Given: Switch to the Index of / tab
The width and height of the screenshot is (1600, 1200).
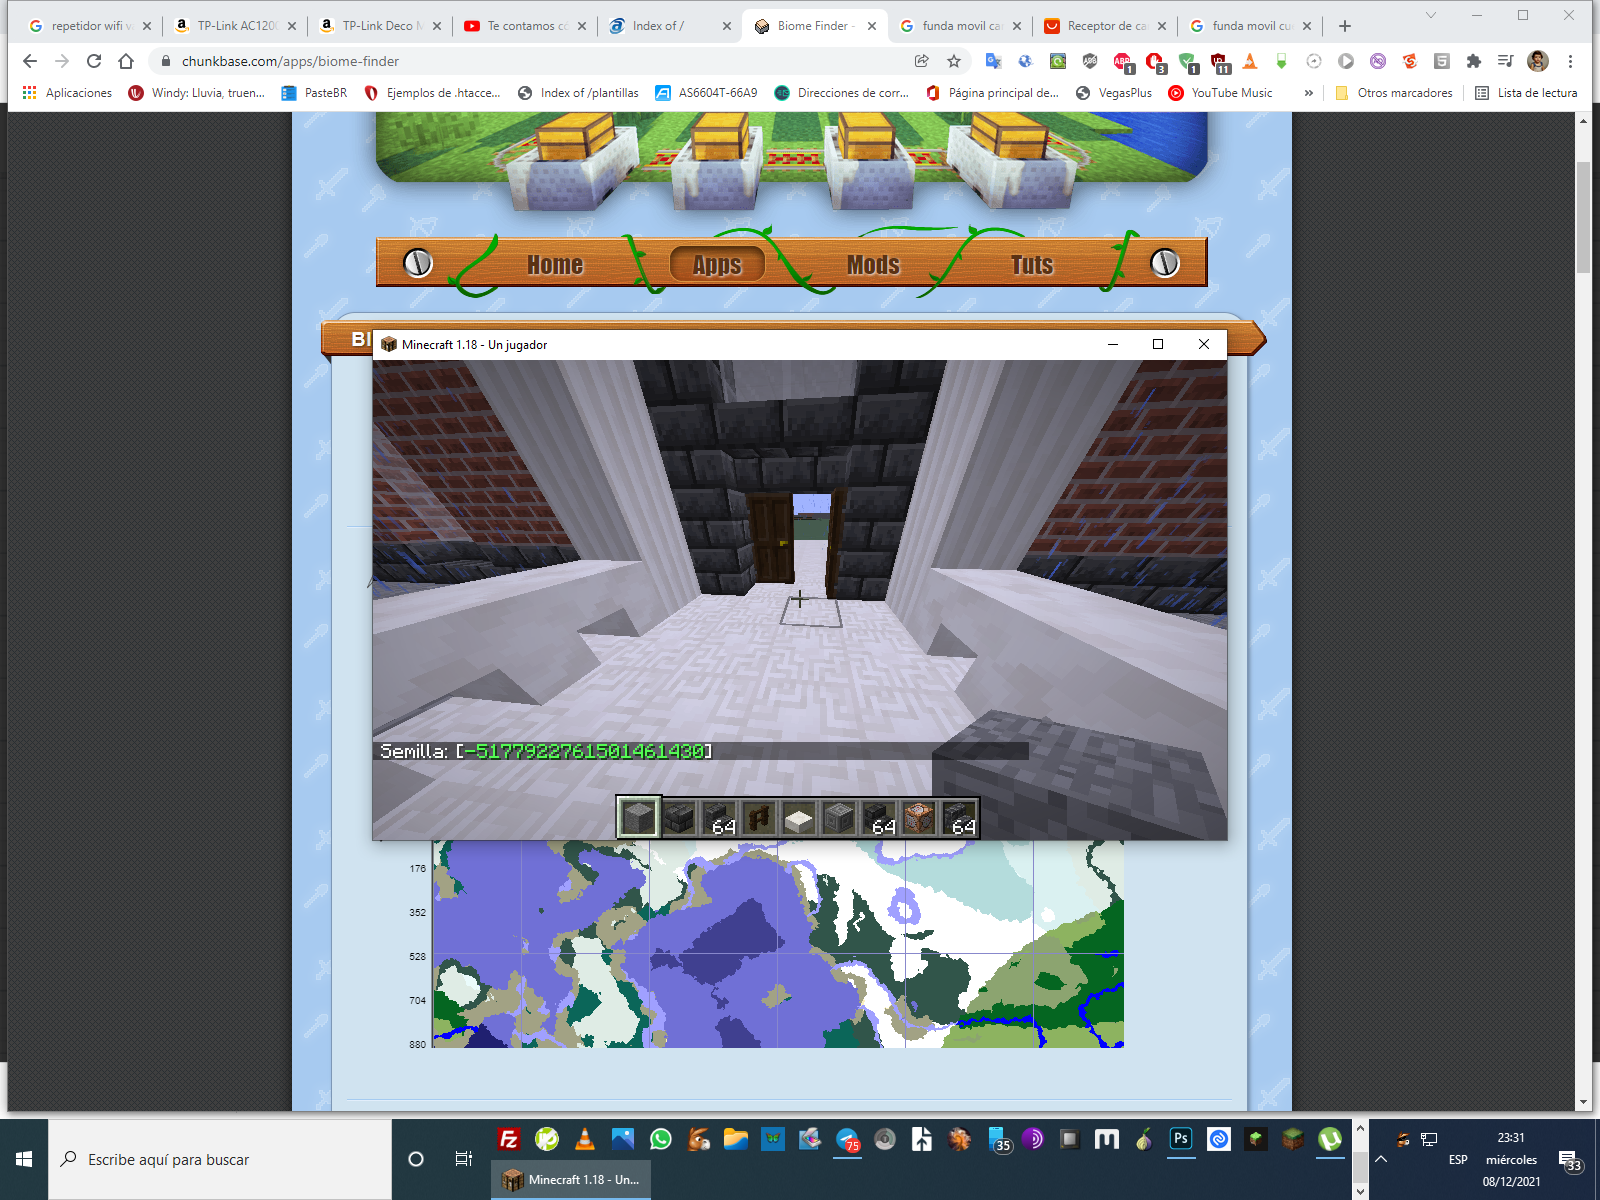Looking at the screenshot, I should tap(658, 26).
